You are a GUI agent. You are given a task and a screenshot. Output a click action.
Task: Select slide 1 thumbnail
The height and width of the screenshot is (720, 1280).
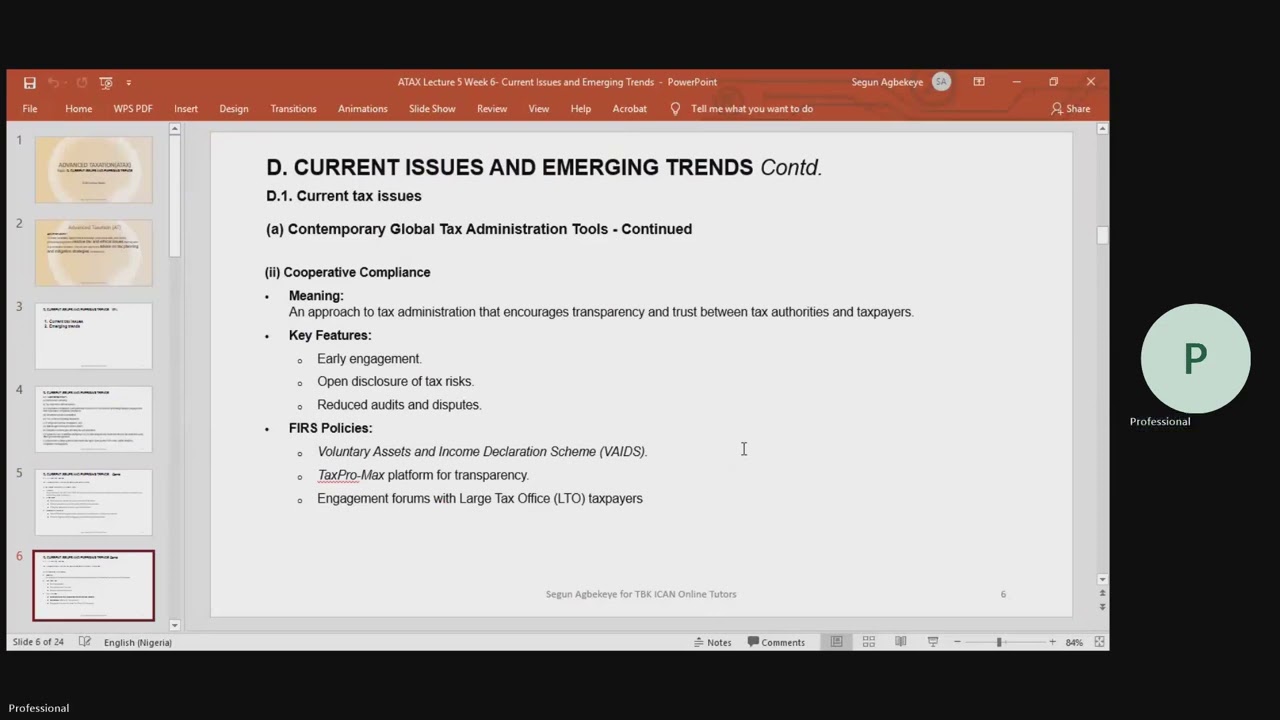coord(94,170)
